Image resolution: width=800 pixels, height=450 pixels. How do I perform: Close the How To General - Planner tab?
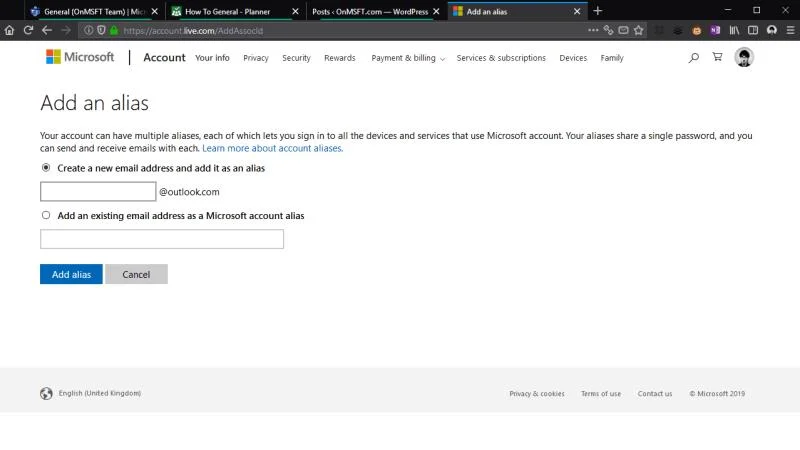pos(295,11)
